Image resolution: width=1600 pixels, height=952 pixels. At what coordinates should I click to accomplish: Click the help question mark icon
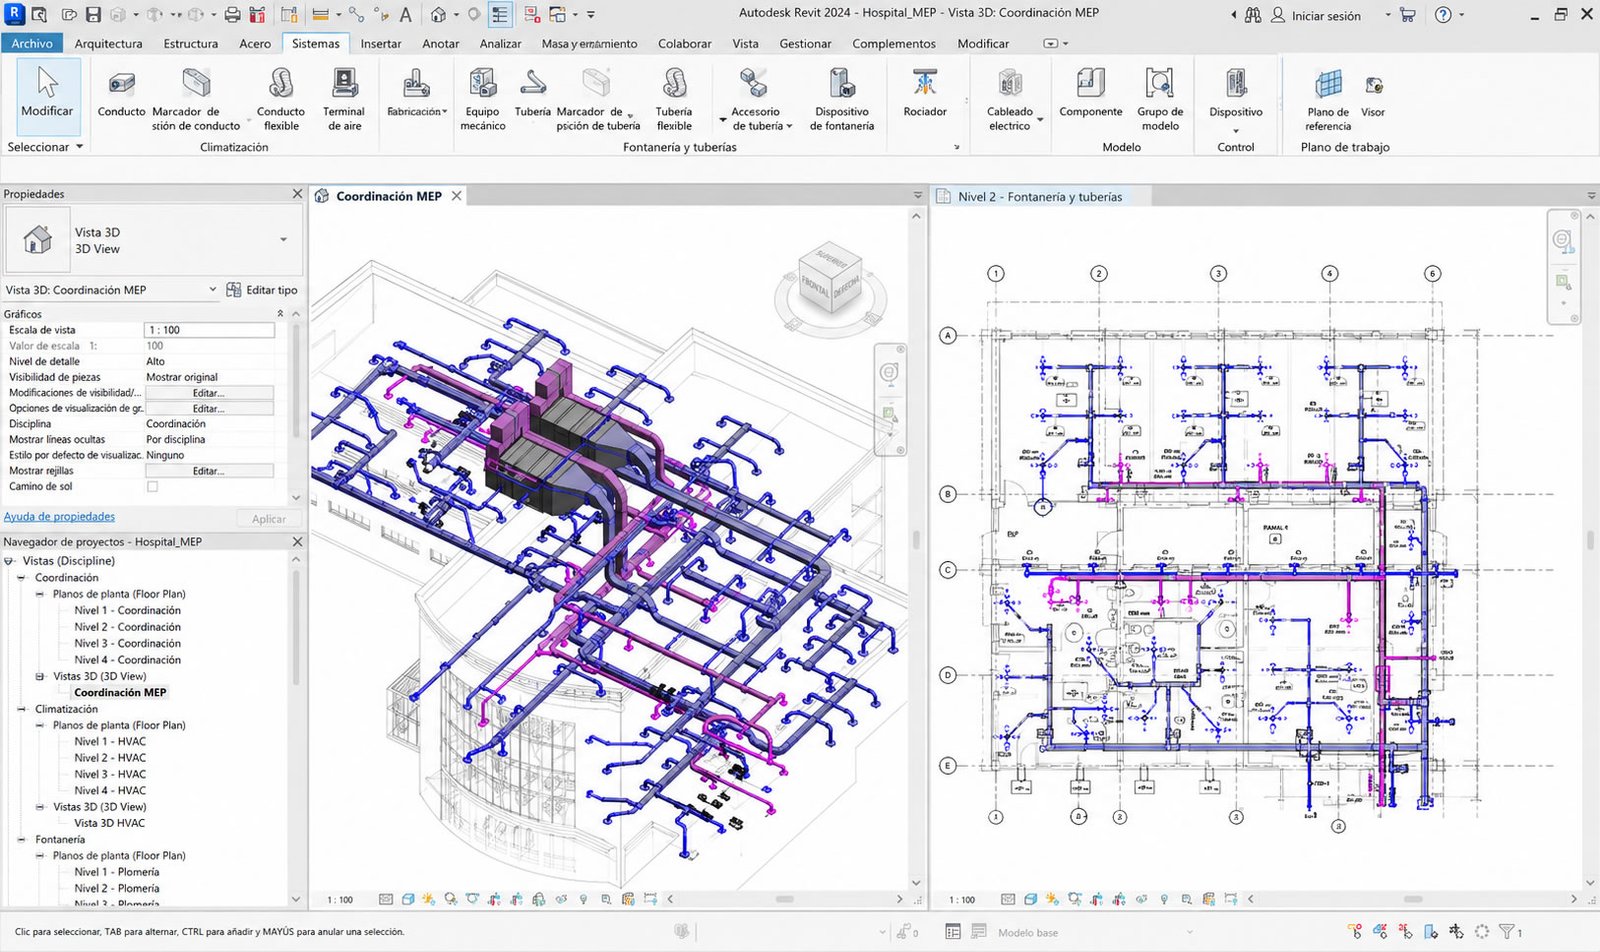coord(1443,15)
